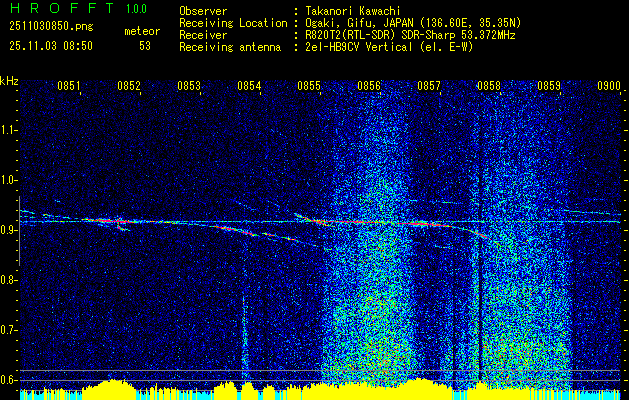Click frequency label 0.7

point(9,330)
